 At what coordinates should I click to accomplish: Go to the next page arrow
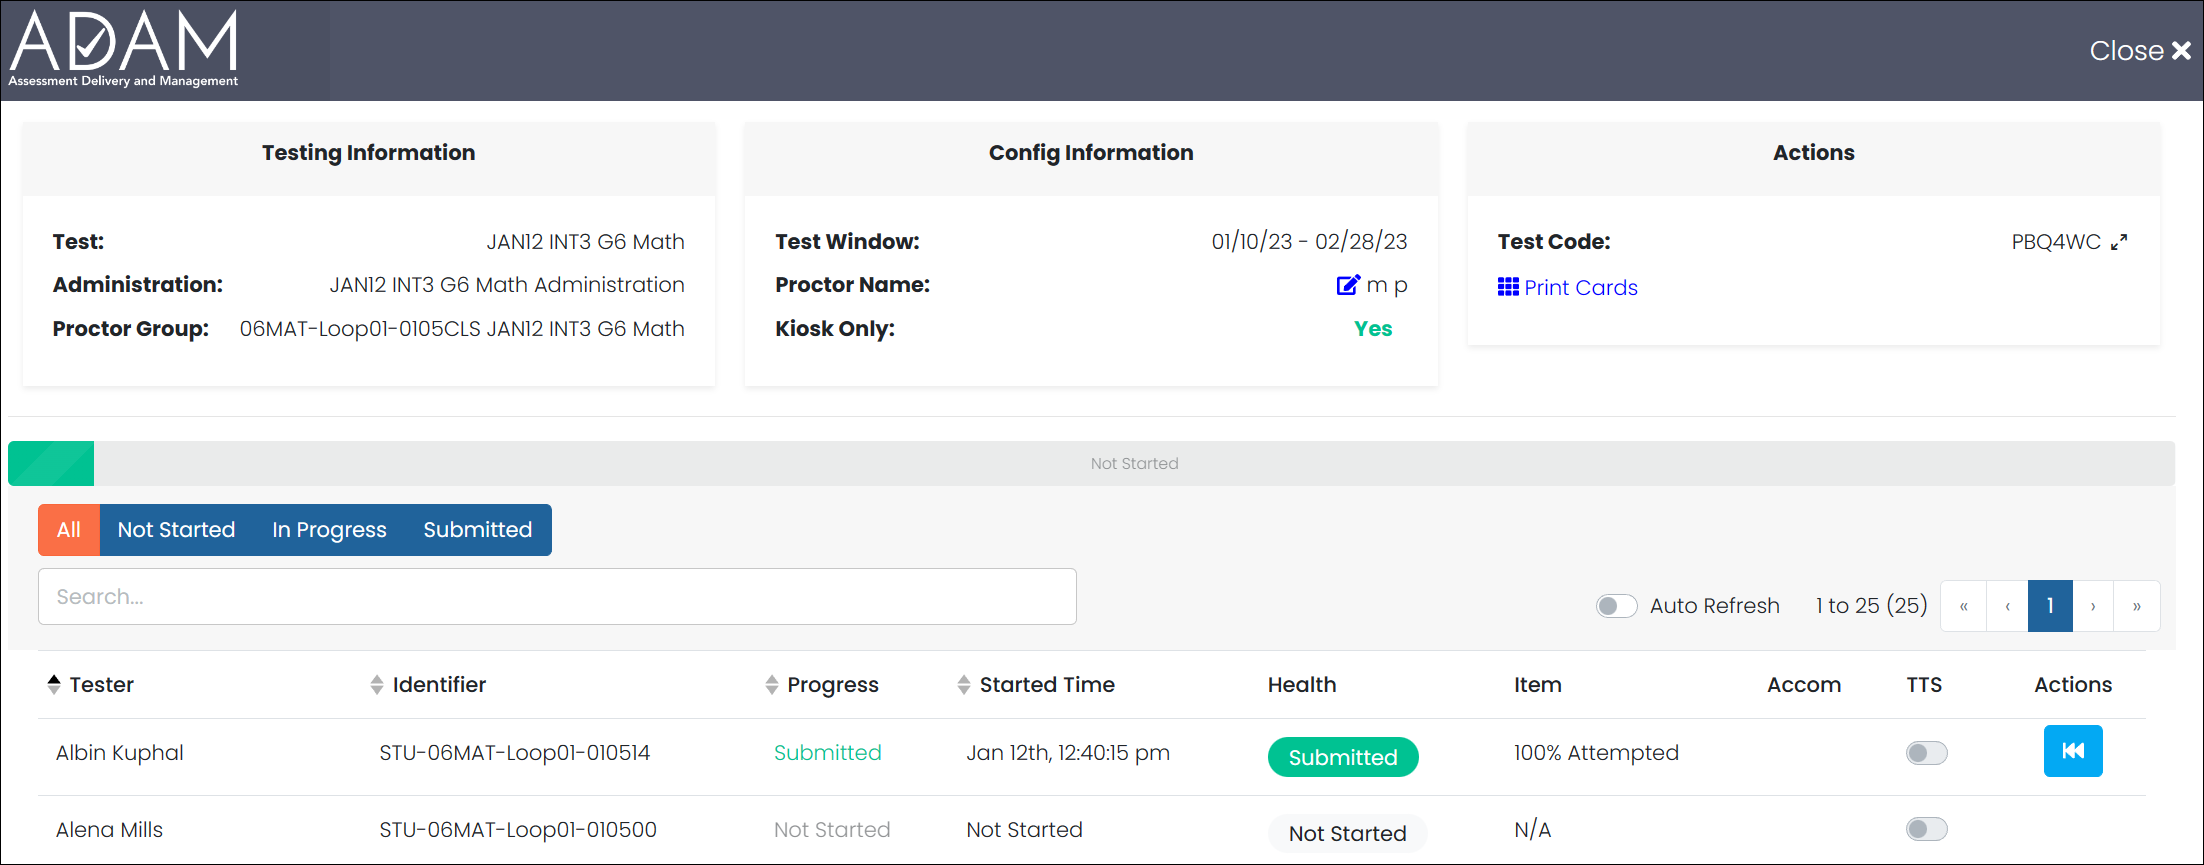coord(2093,606)
